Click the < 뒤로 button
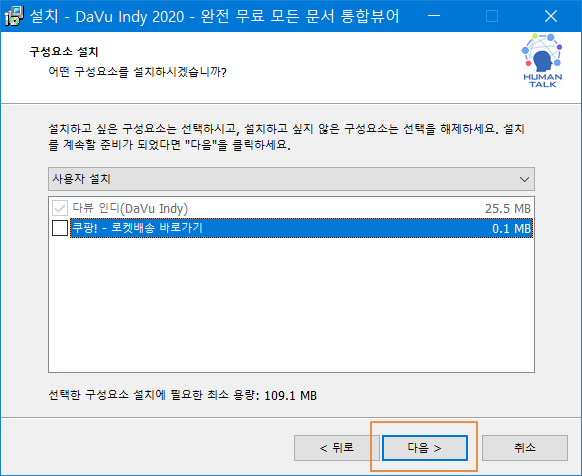Image resolution: width=582 pixels, height=476 pixels. [337, 448]
